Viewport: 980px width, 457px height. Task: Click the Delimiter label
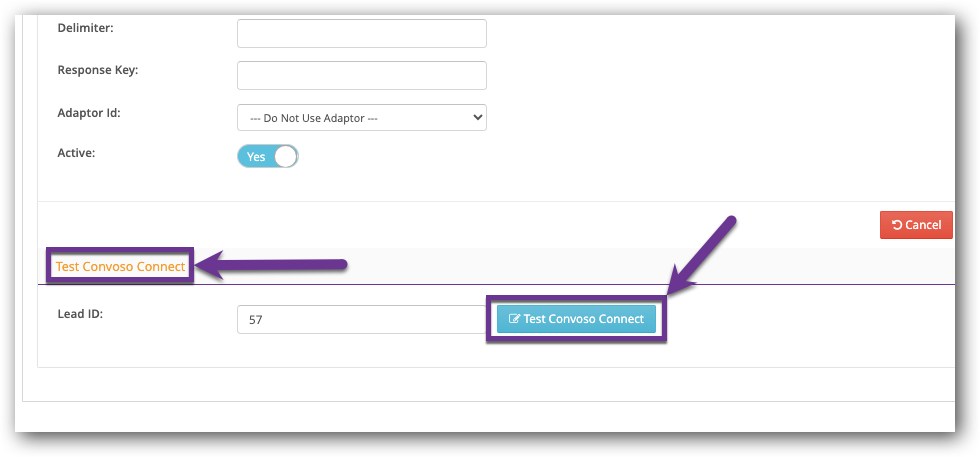86,28
